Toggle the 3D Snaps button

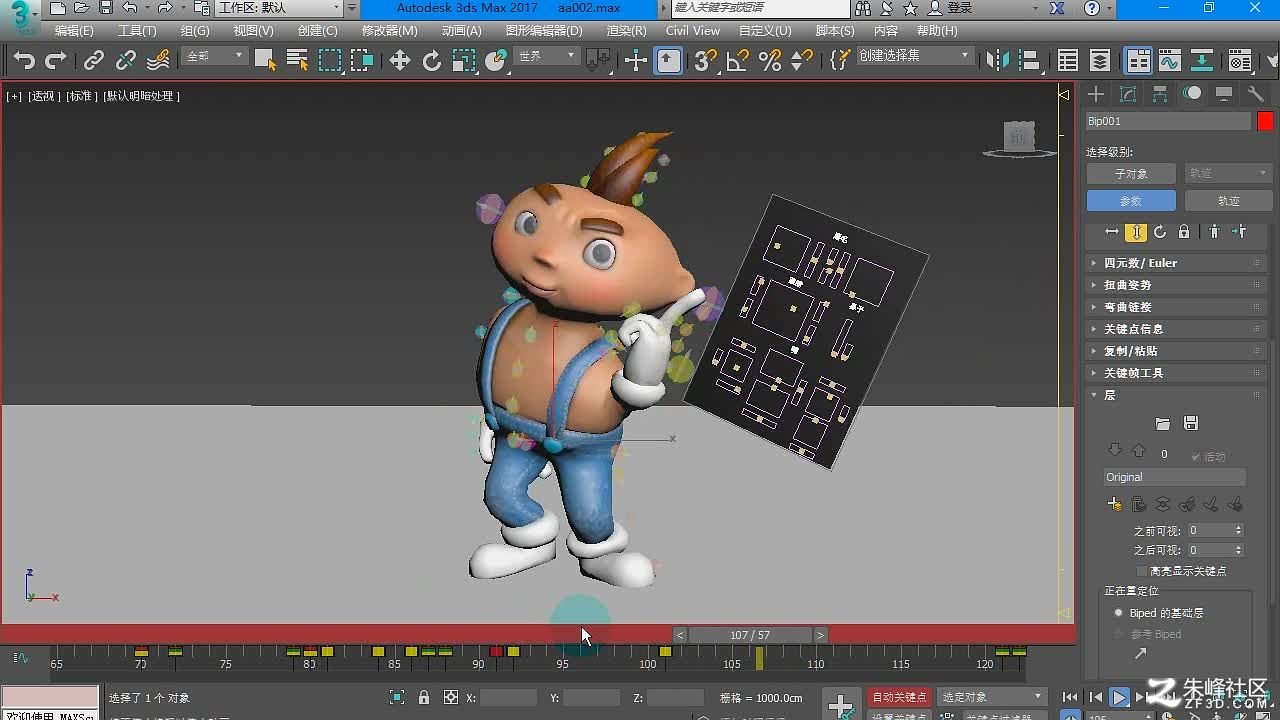click(x=706, y=61)
